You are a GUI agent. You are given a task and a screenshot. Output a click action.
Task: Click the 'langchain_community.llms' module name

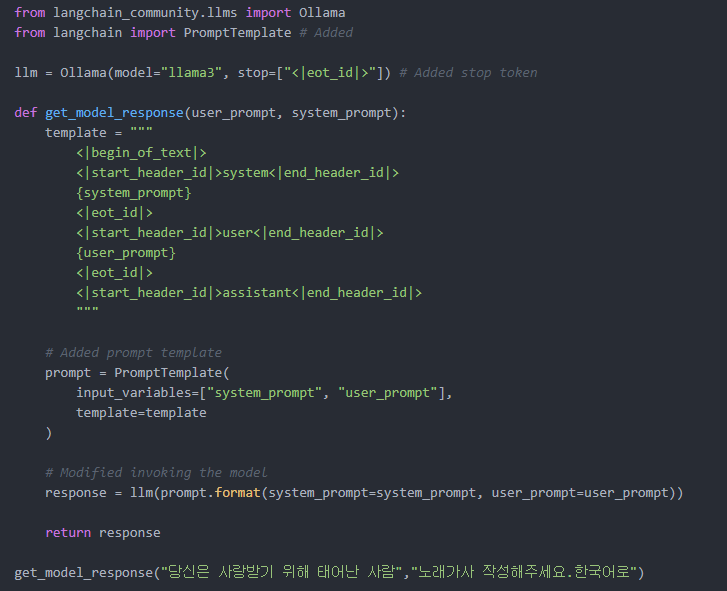pos(145,13)
